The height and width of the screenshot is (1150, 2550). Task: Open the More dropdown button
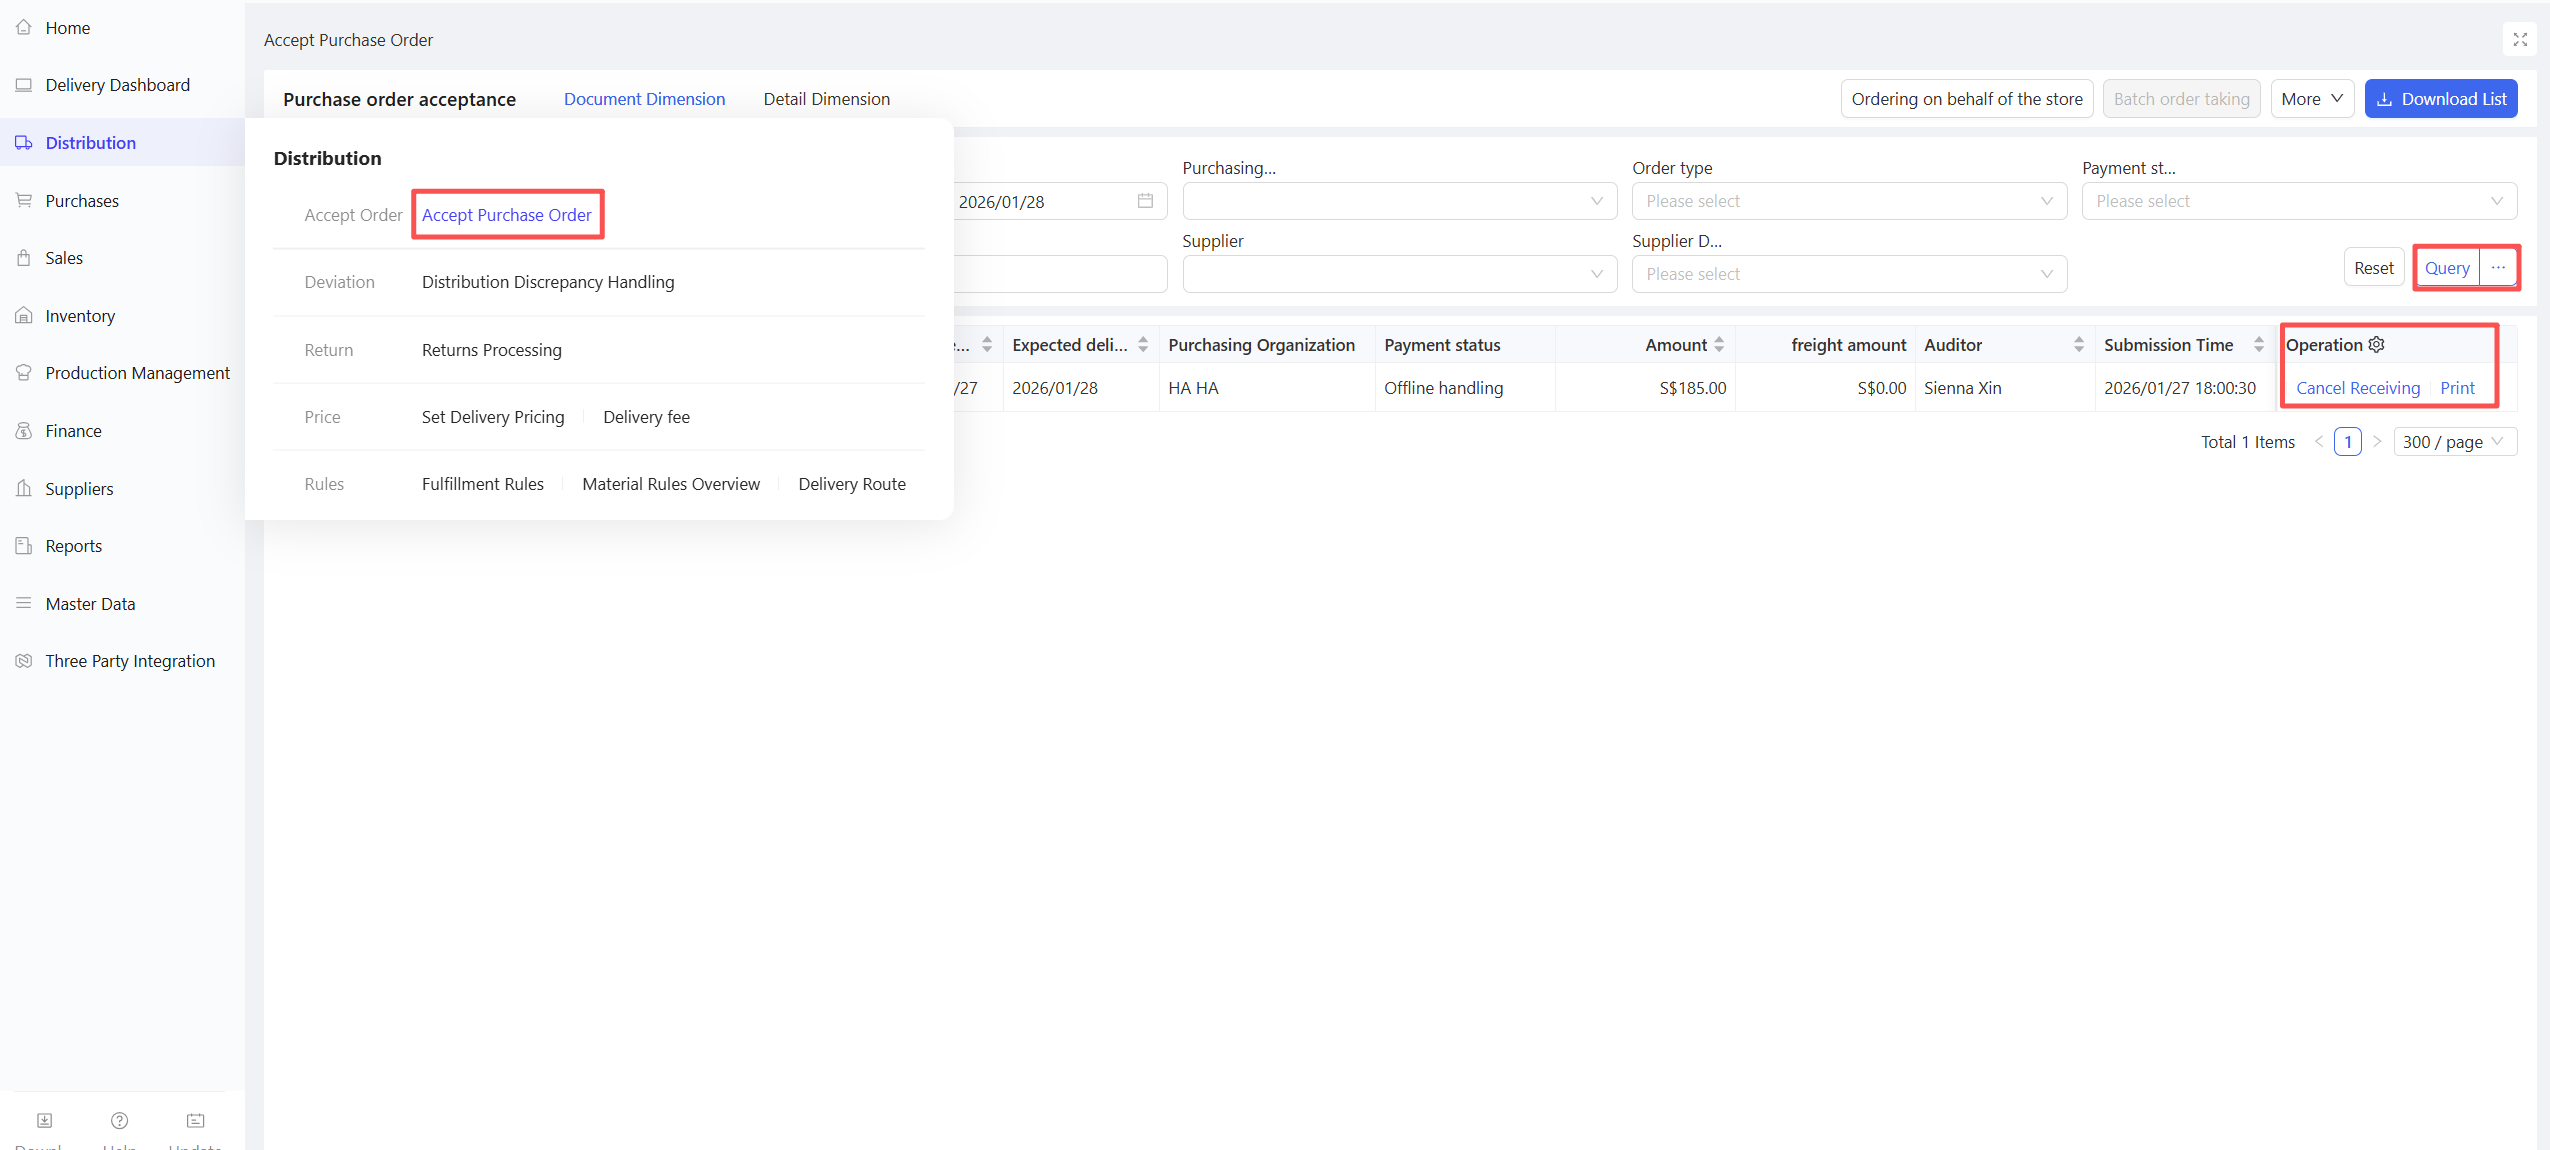tap(2311, 99)
